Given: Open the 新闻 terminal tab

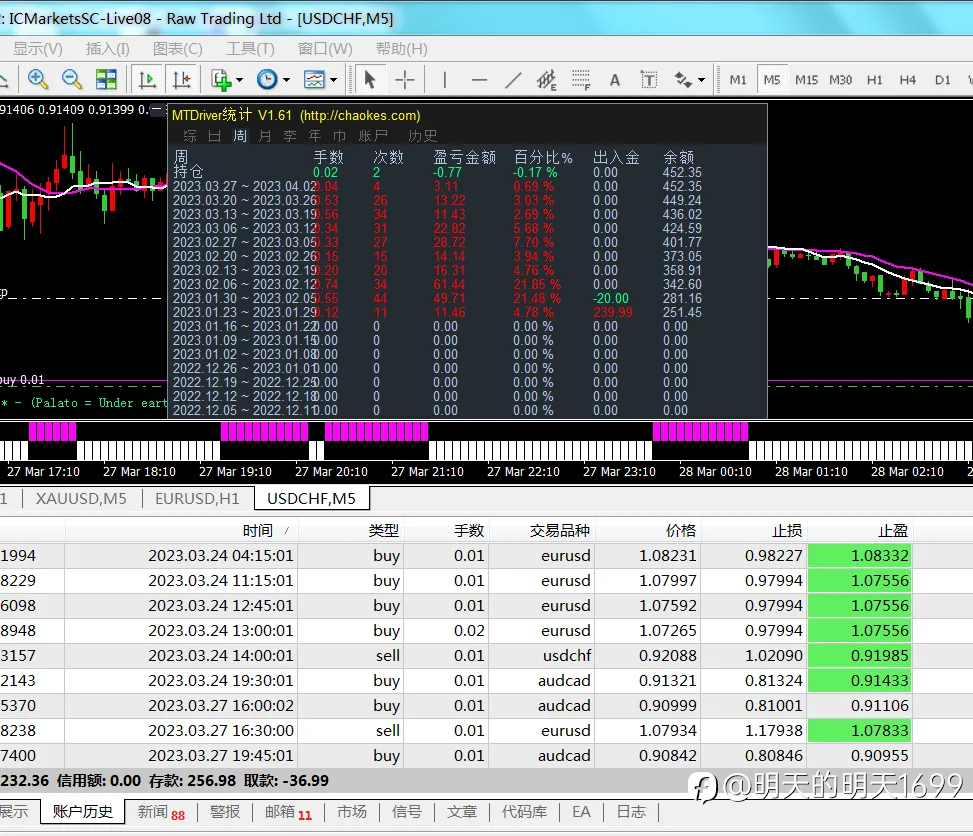Looking at the screenshot, I should [x=161, y=812].
